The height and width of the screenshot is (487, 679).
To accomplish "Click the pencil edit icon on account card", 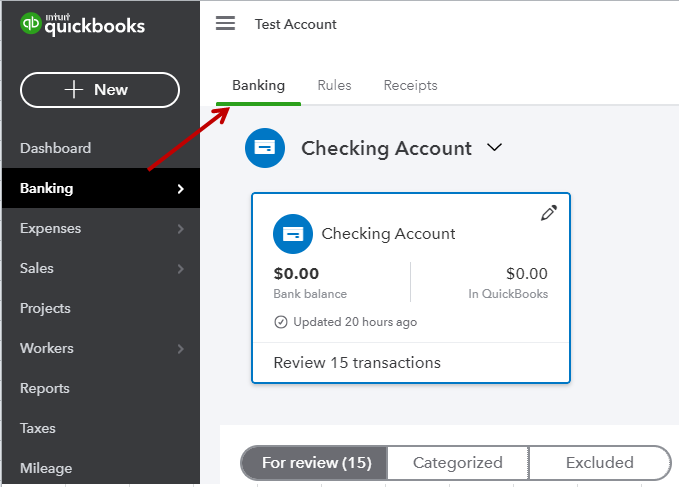I will [x=549, y=213].
